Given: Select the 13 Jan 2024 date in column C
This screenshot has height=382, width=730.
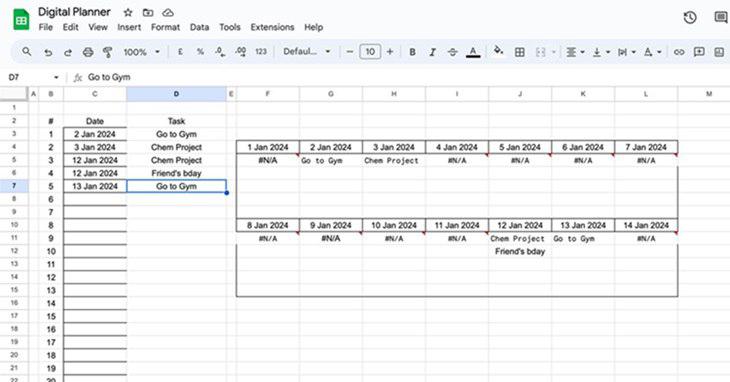Looking at the screenshot, I should (x=95, y=186).
